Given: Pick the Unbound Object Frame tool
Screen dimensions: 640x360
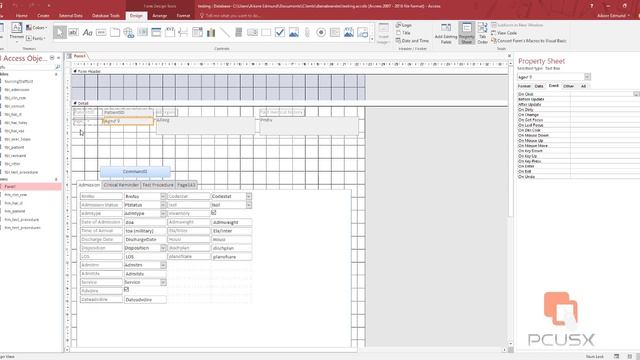Looking at the screenshot, I should (294, 32).
